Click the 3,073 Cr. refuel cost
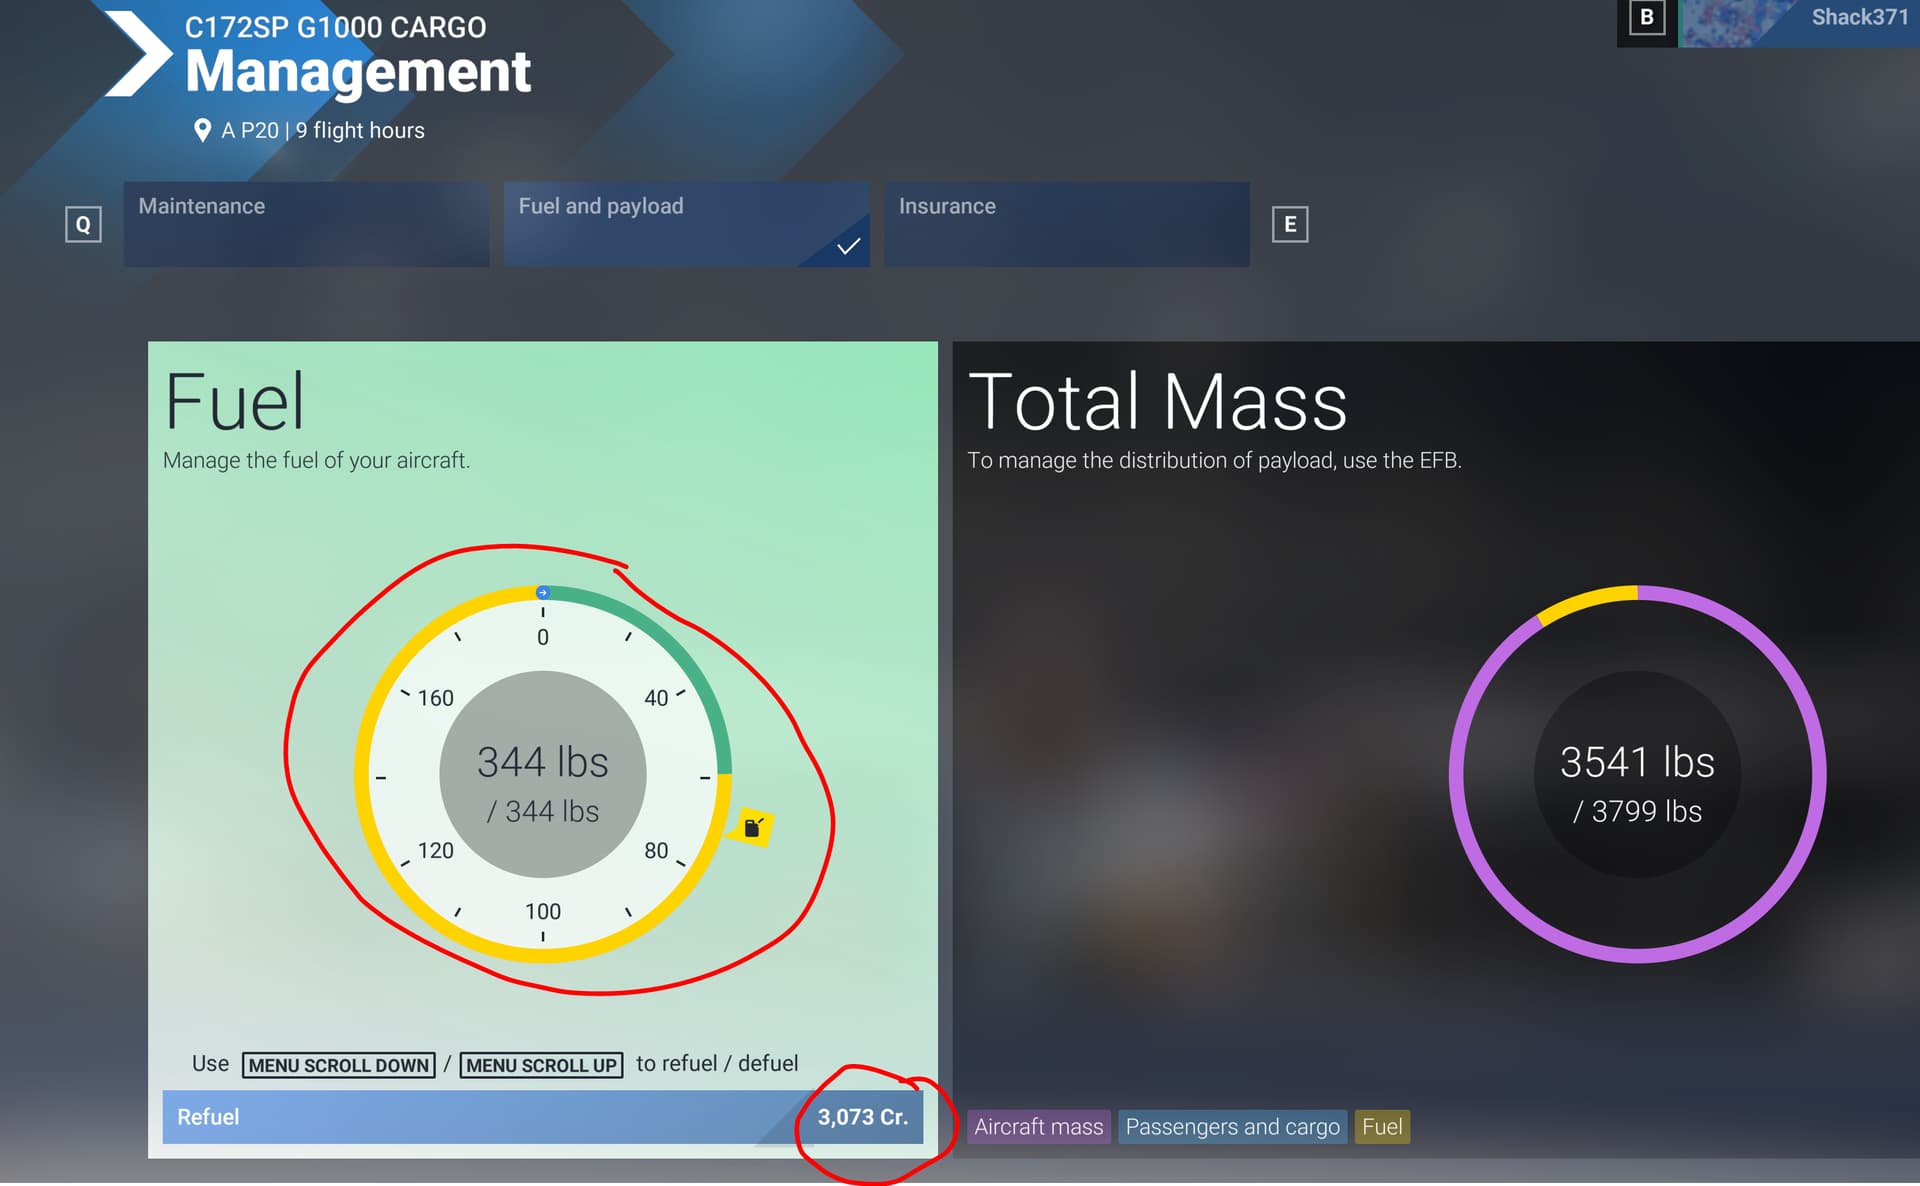Image resolution: width=1920 pixels, height=1186 pixels. [862, 1117]
